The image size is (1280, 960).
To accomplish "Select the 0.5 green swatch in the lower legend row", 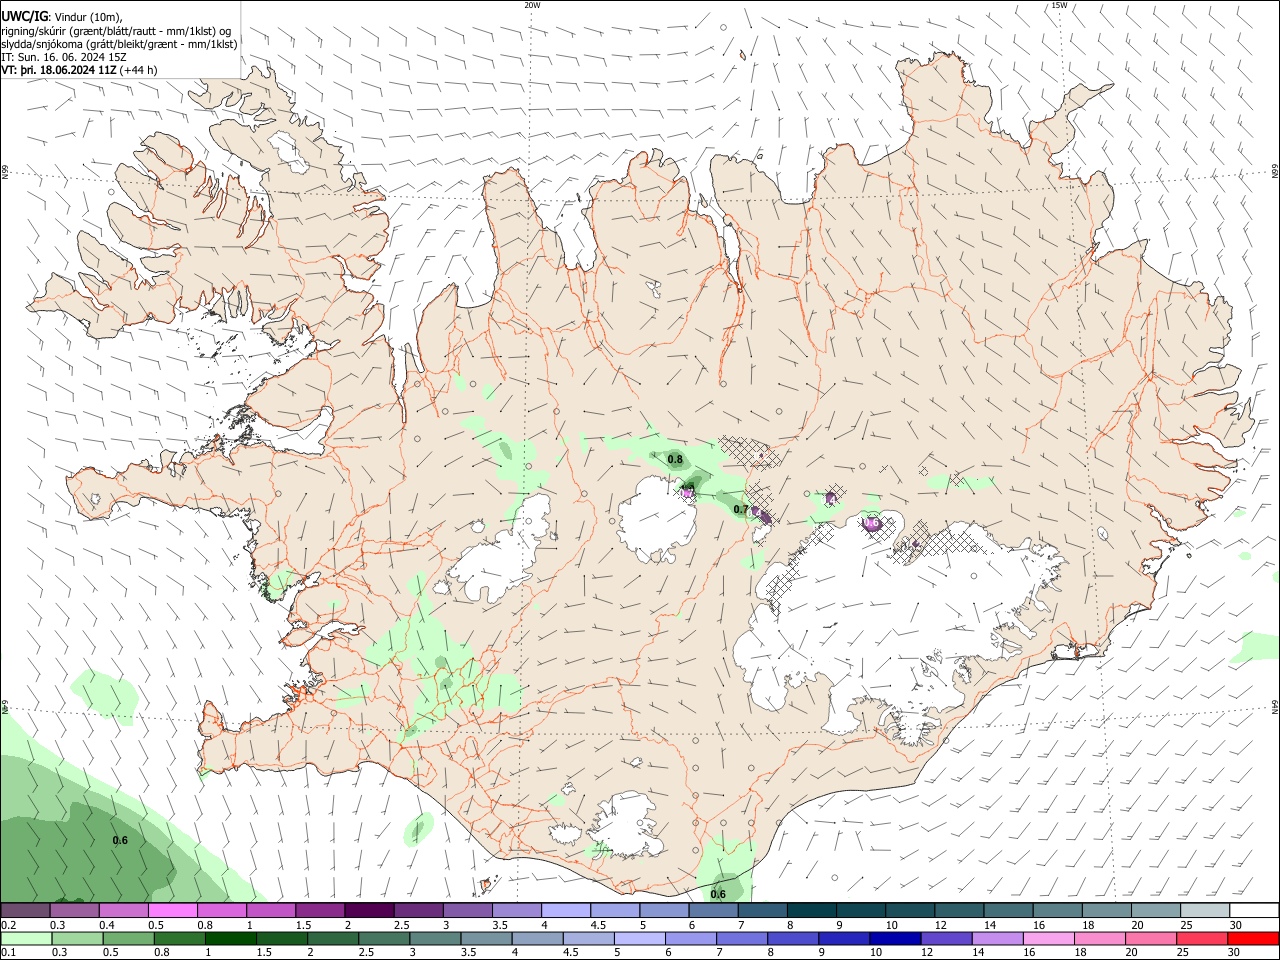I will [x=128, y=938].
